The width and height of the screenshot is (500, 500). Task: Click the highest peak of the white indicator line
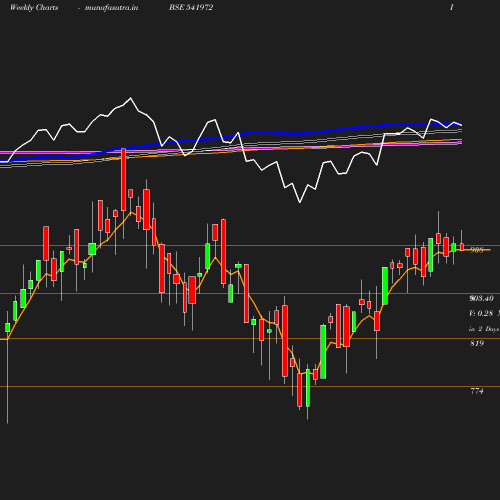(130, 98)
